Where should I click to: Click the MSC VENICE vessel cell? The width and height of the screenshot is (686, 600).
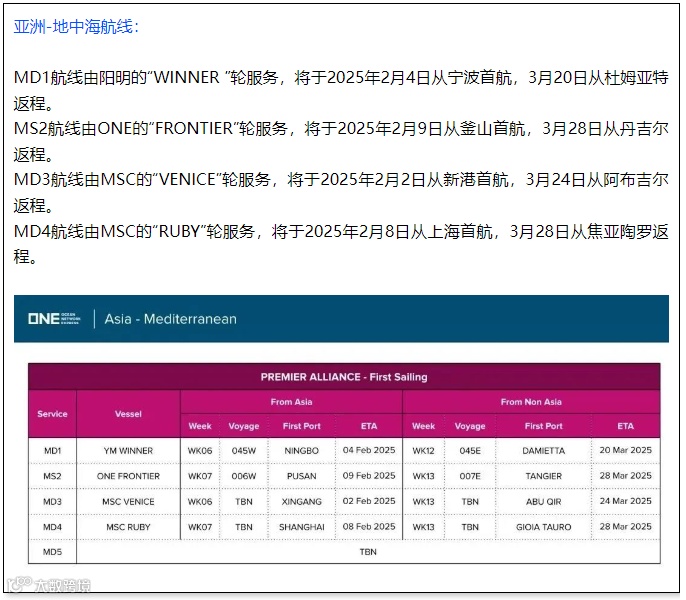pyautogui.click(x=128, y=502)
